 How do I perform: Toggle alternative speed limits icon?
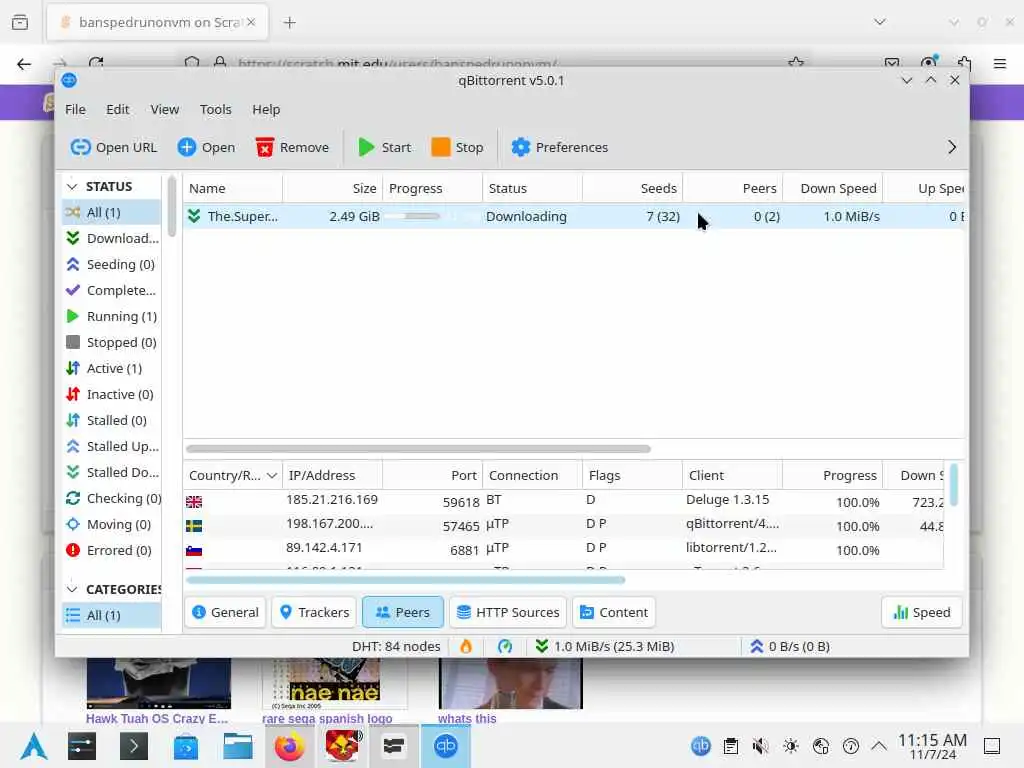[x=505, y=647]
